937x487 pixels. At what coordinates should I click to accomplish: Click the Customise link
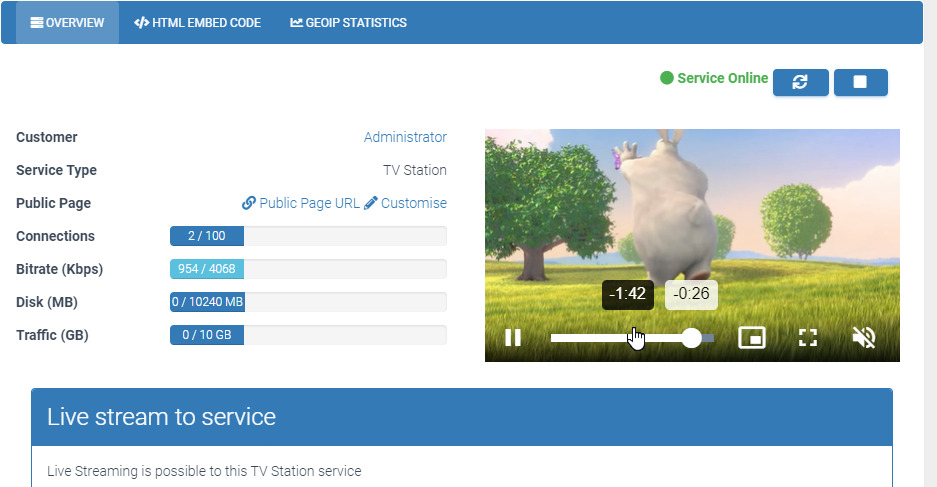(x=405, y=203)
